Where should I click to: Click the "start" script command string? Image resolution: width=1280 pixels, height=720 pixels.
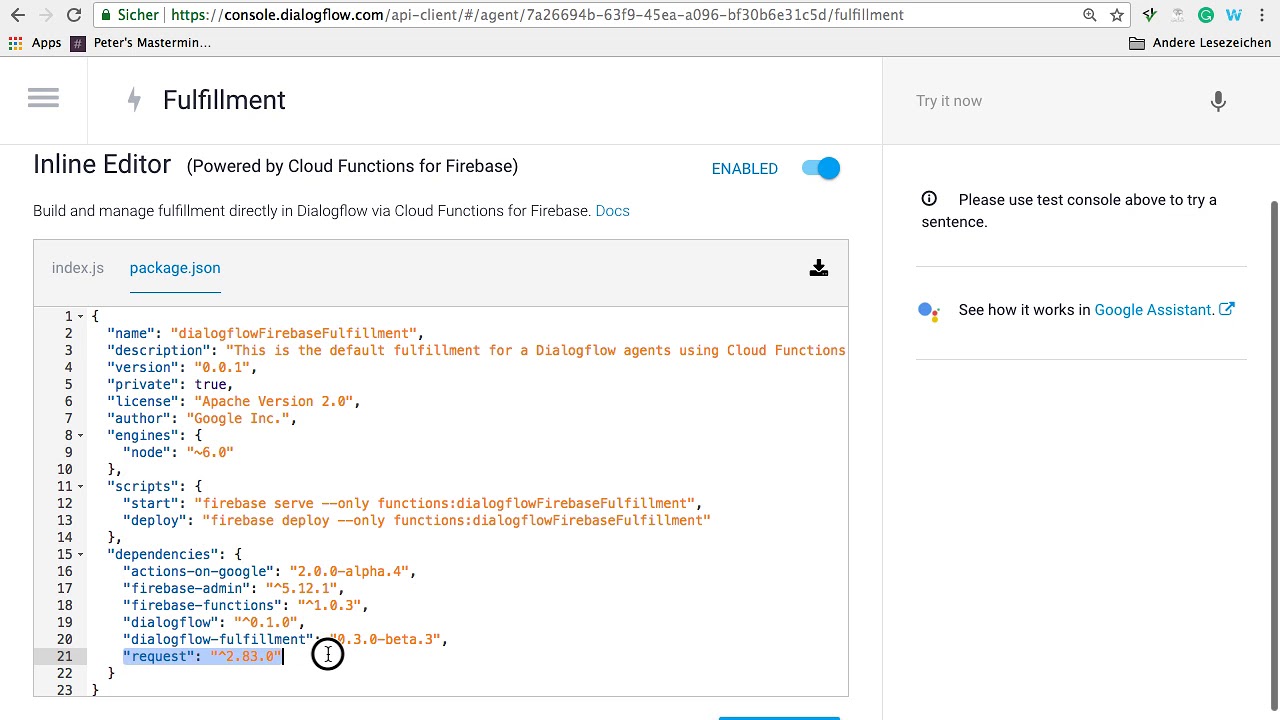click(444, 503)
